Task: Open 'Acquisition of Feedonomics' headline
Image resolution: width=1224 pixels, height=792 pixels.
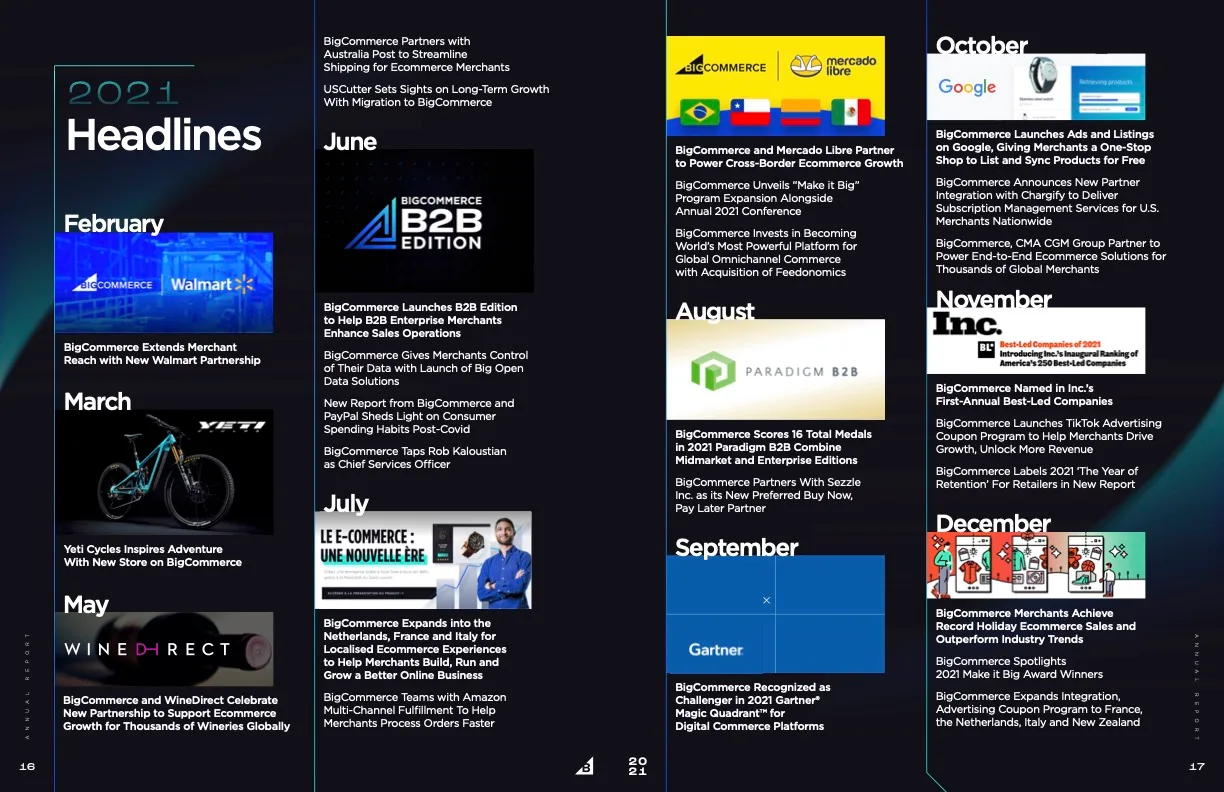Action: [x=766, y=252]
